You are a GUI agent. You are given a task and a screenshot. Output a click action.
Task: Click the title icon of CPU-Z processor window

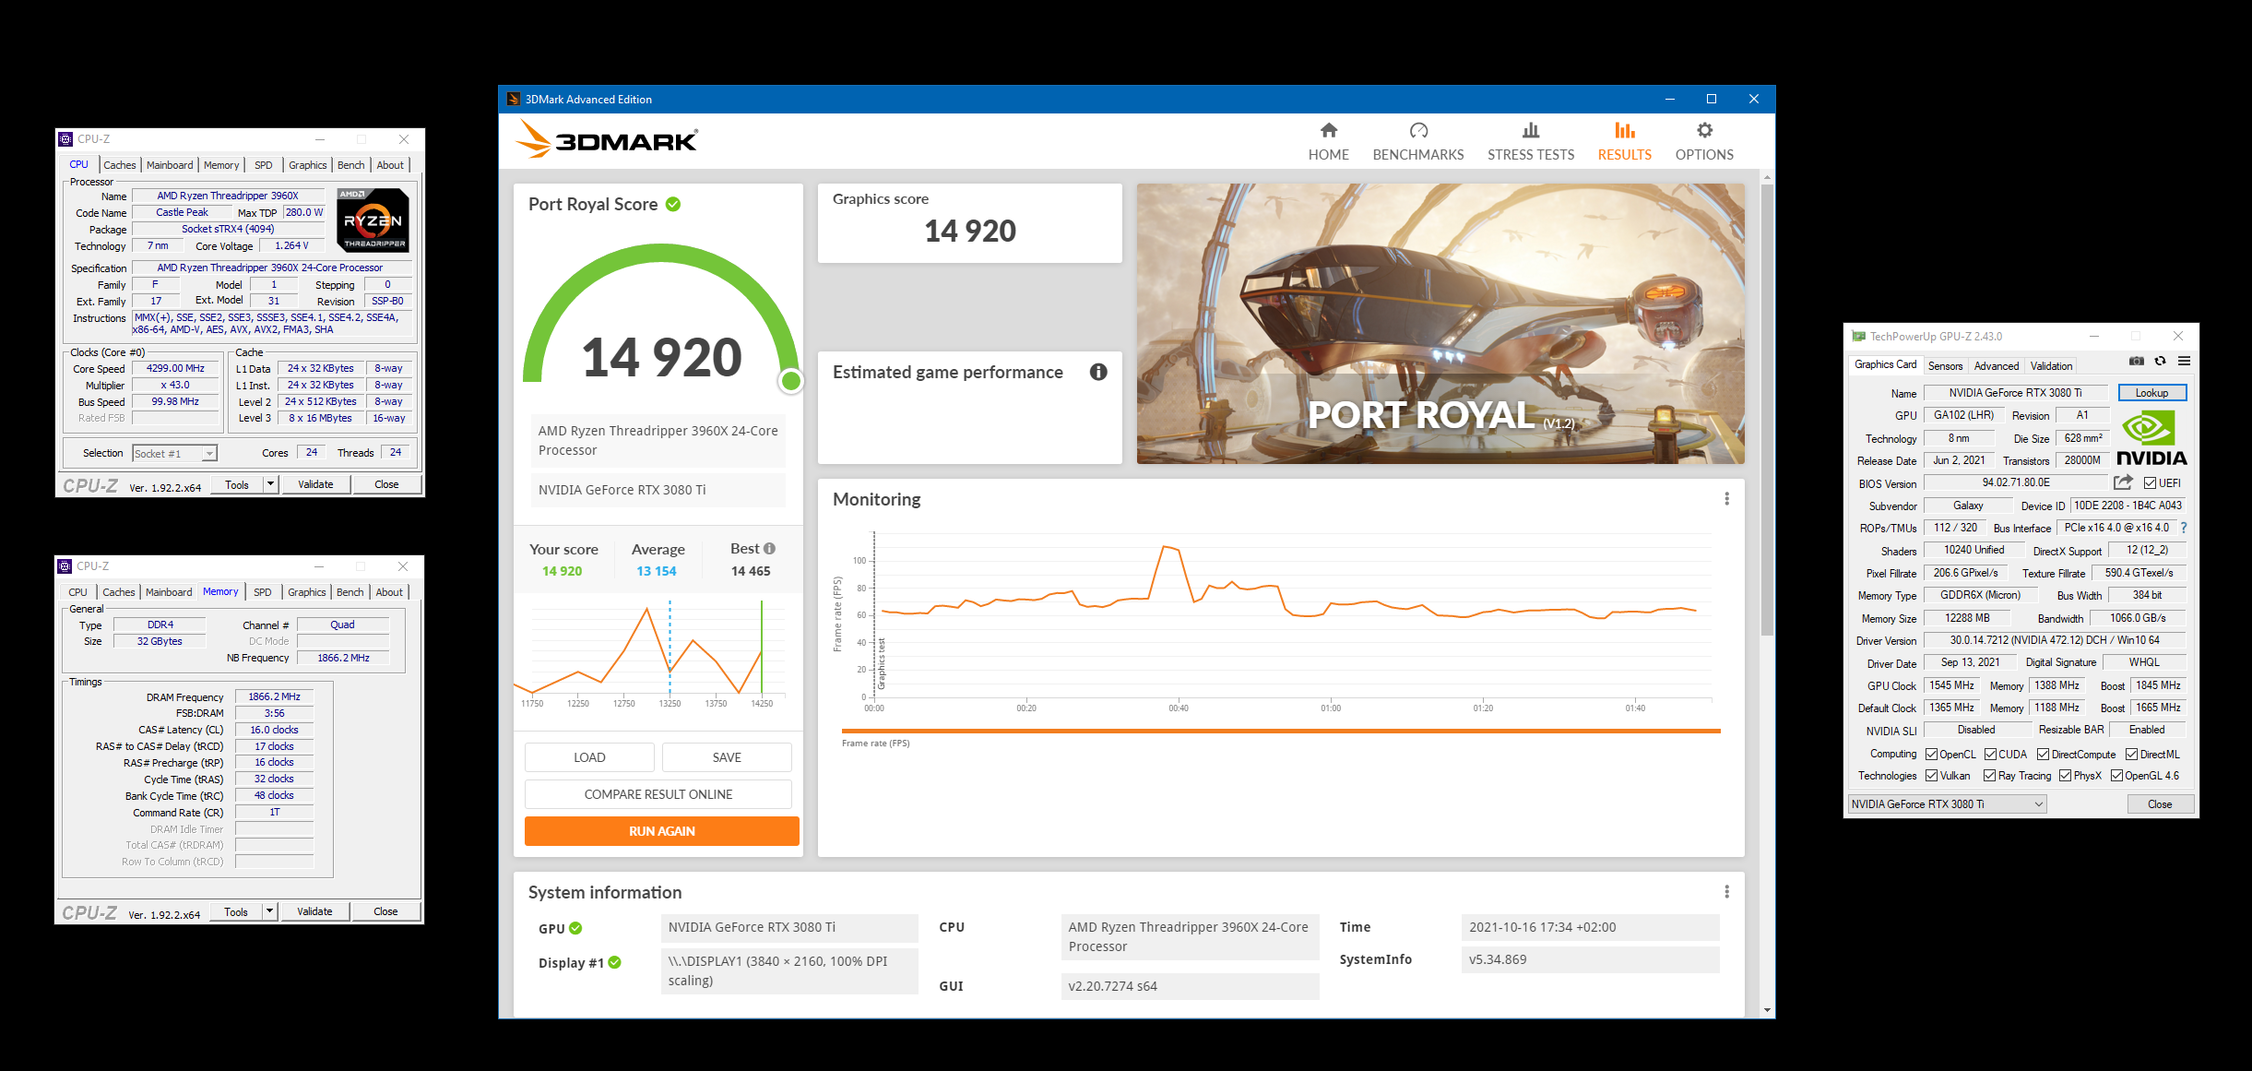click(66, 139)
